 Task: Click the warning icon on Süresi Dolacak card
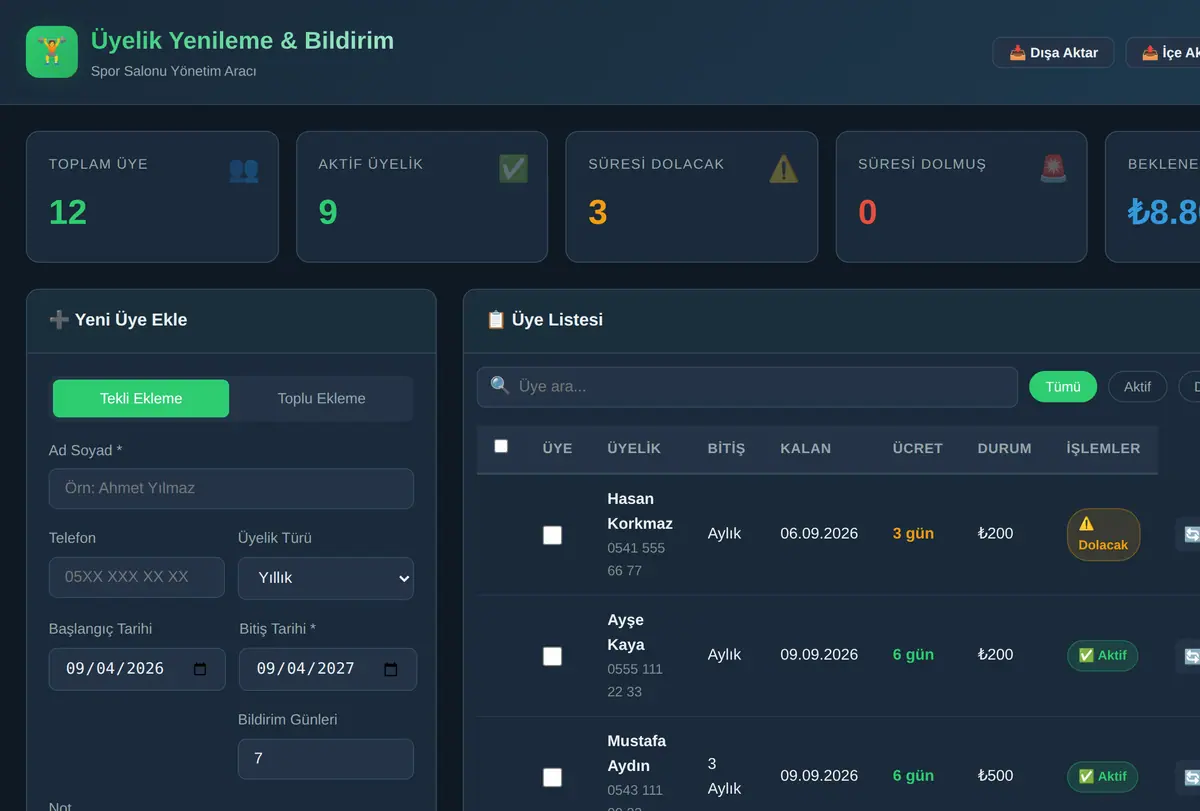pos(783,169)
